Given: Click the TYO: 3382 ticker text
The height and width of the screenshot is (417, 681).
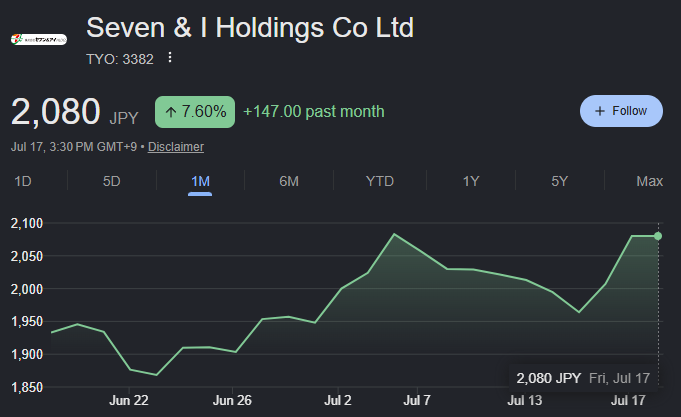Looking at the screenshot, I should click(x=120, y=59).
